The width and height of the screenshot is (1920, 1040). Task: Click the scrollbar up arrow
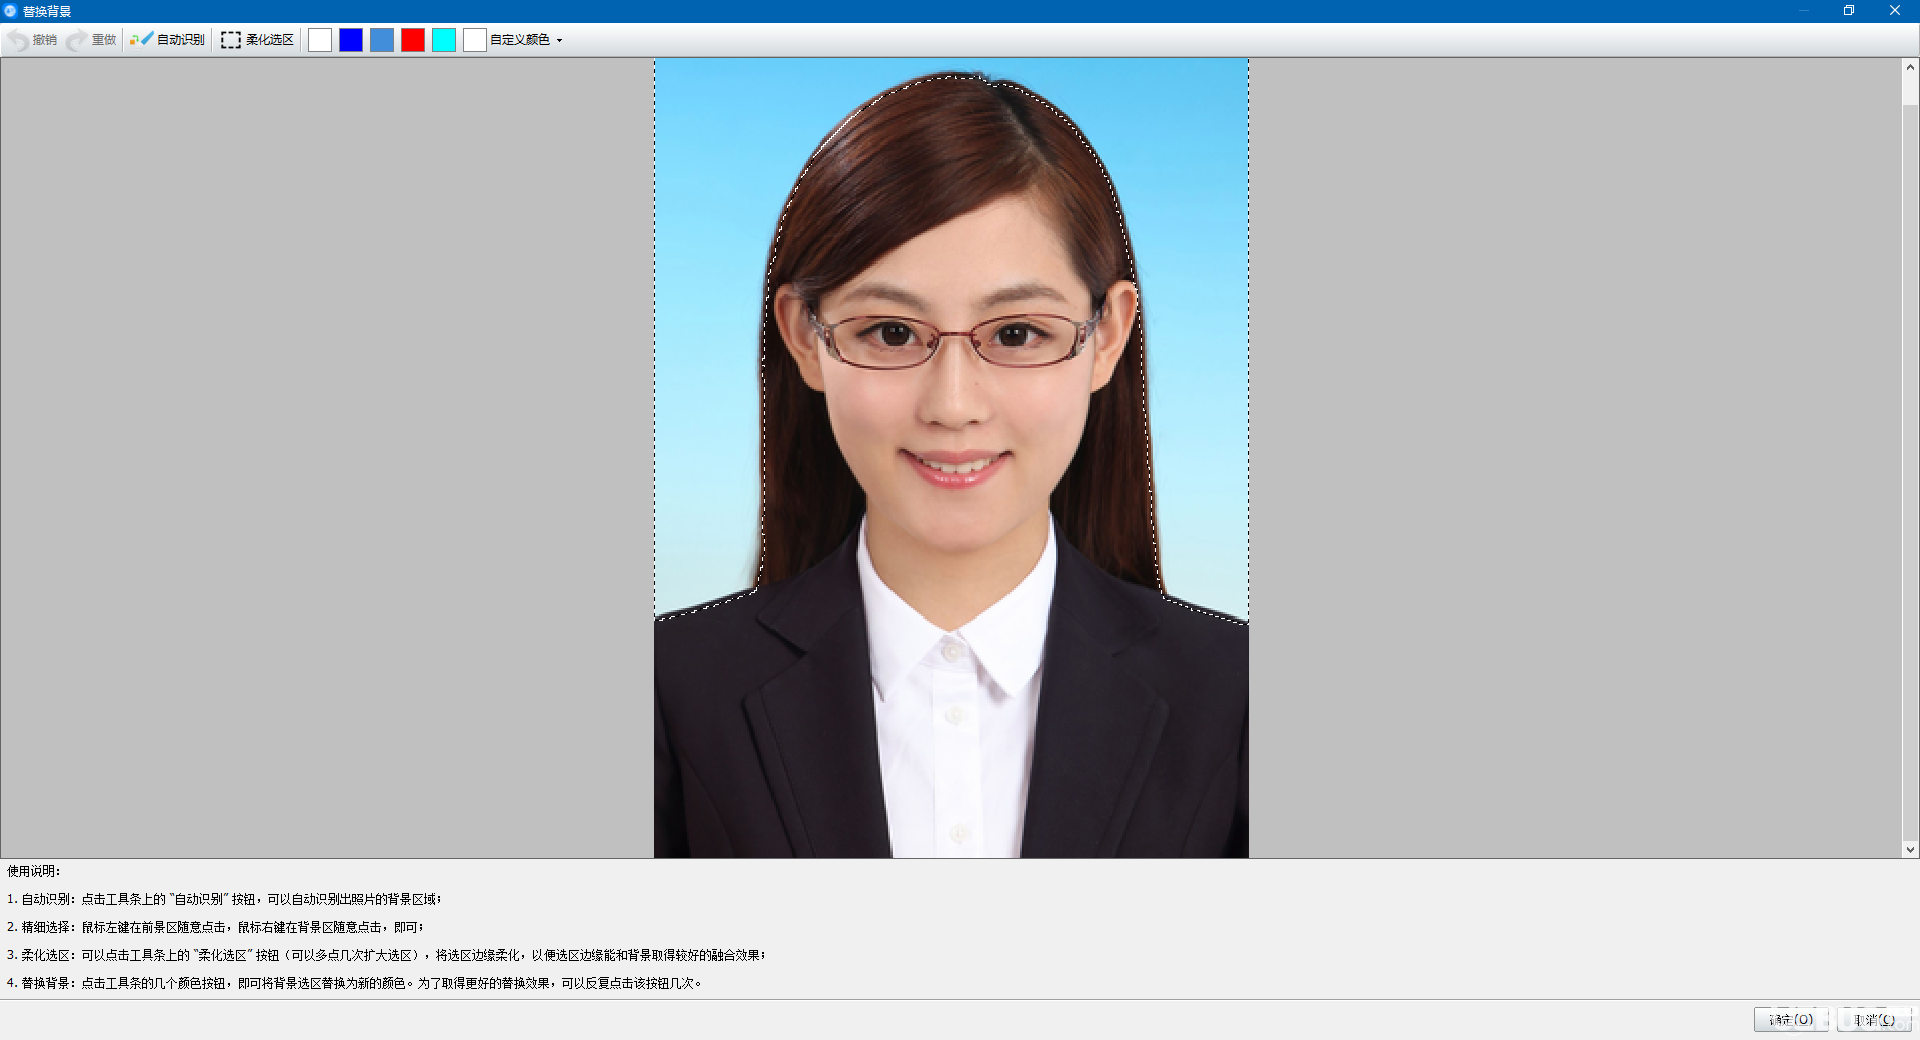tap(1910, 67)
